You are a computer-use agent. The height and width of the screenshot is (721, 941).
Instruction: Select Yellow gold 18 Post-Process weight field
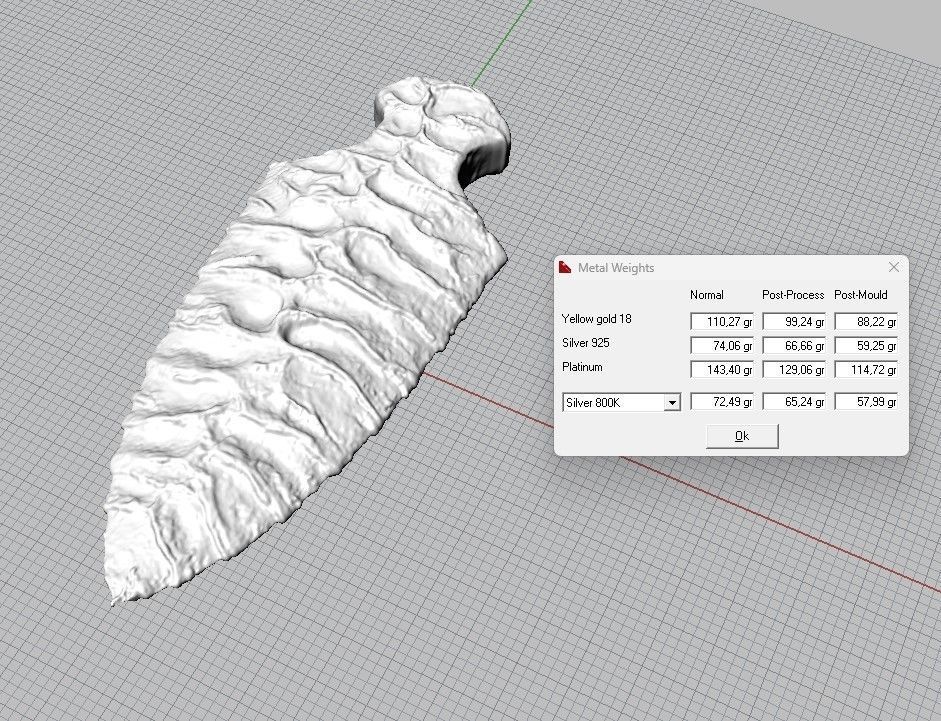point(794,322)
